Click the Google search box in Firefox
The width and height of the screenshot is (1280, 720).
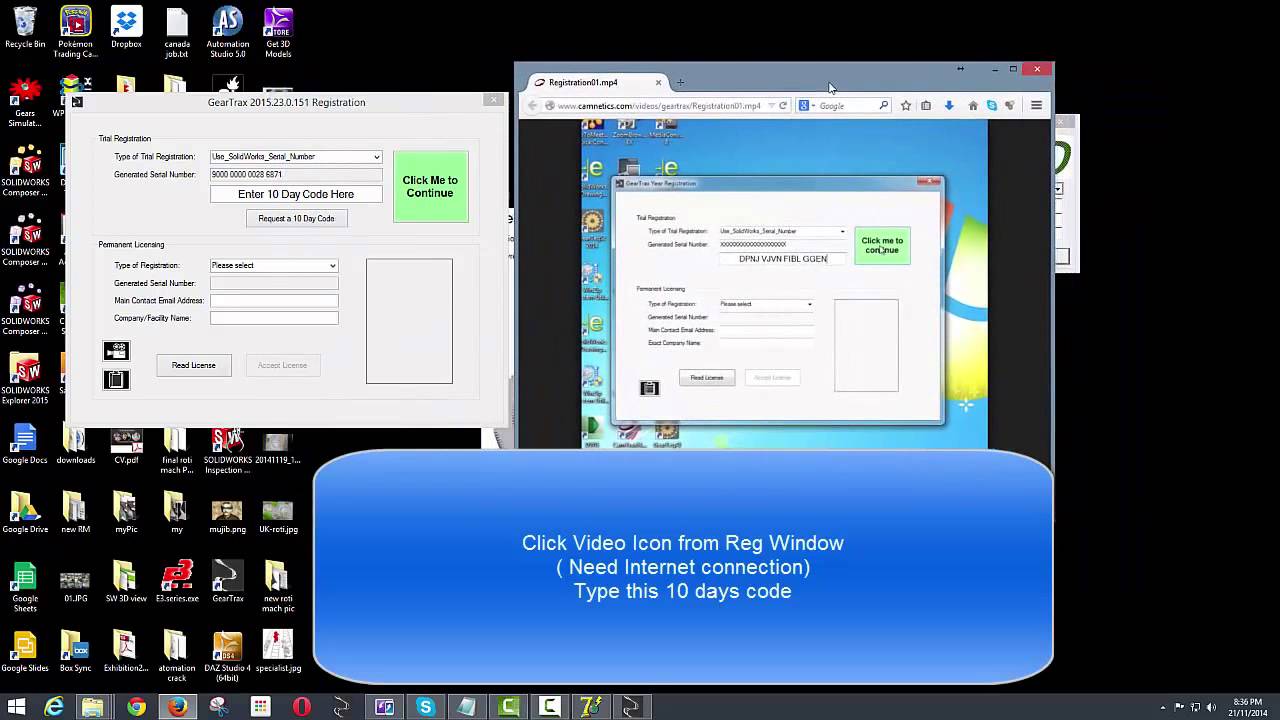[845, 105]
